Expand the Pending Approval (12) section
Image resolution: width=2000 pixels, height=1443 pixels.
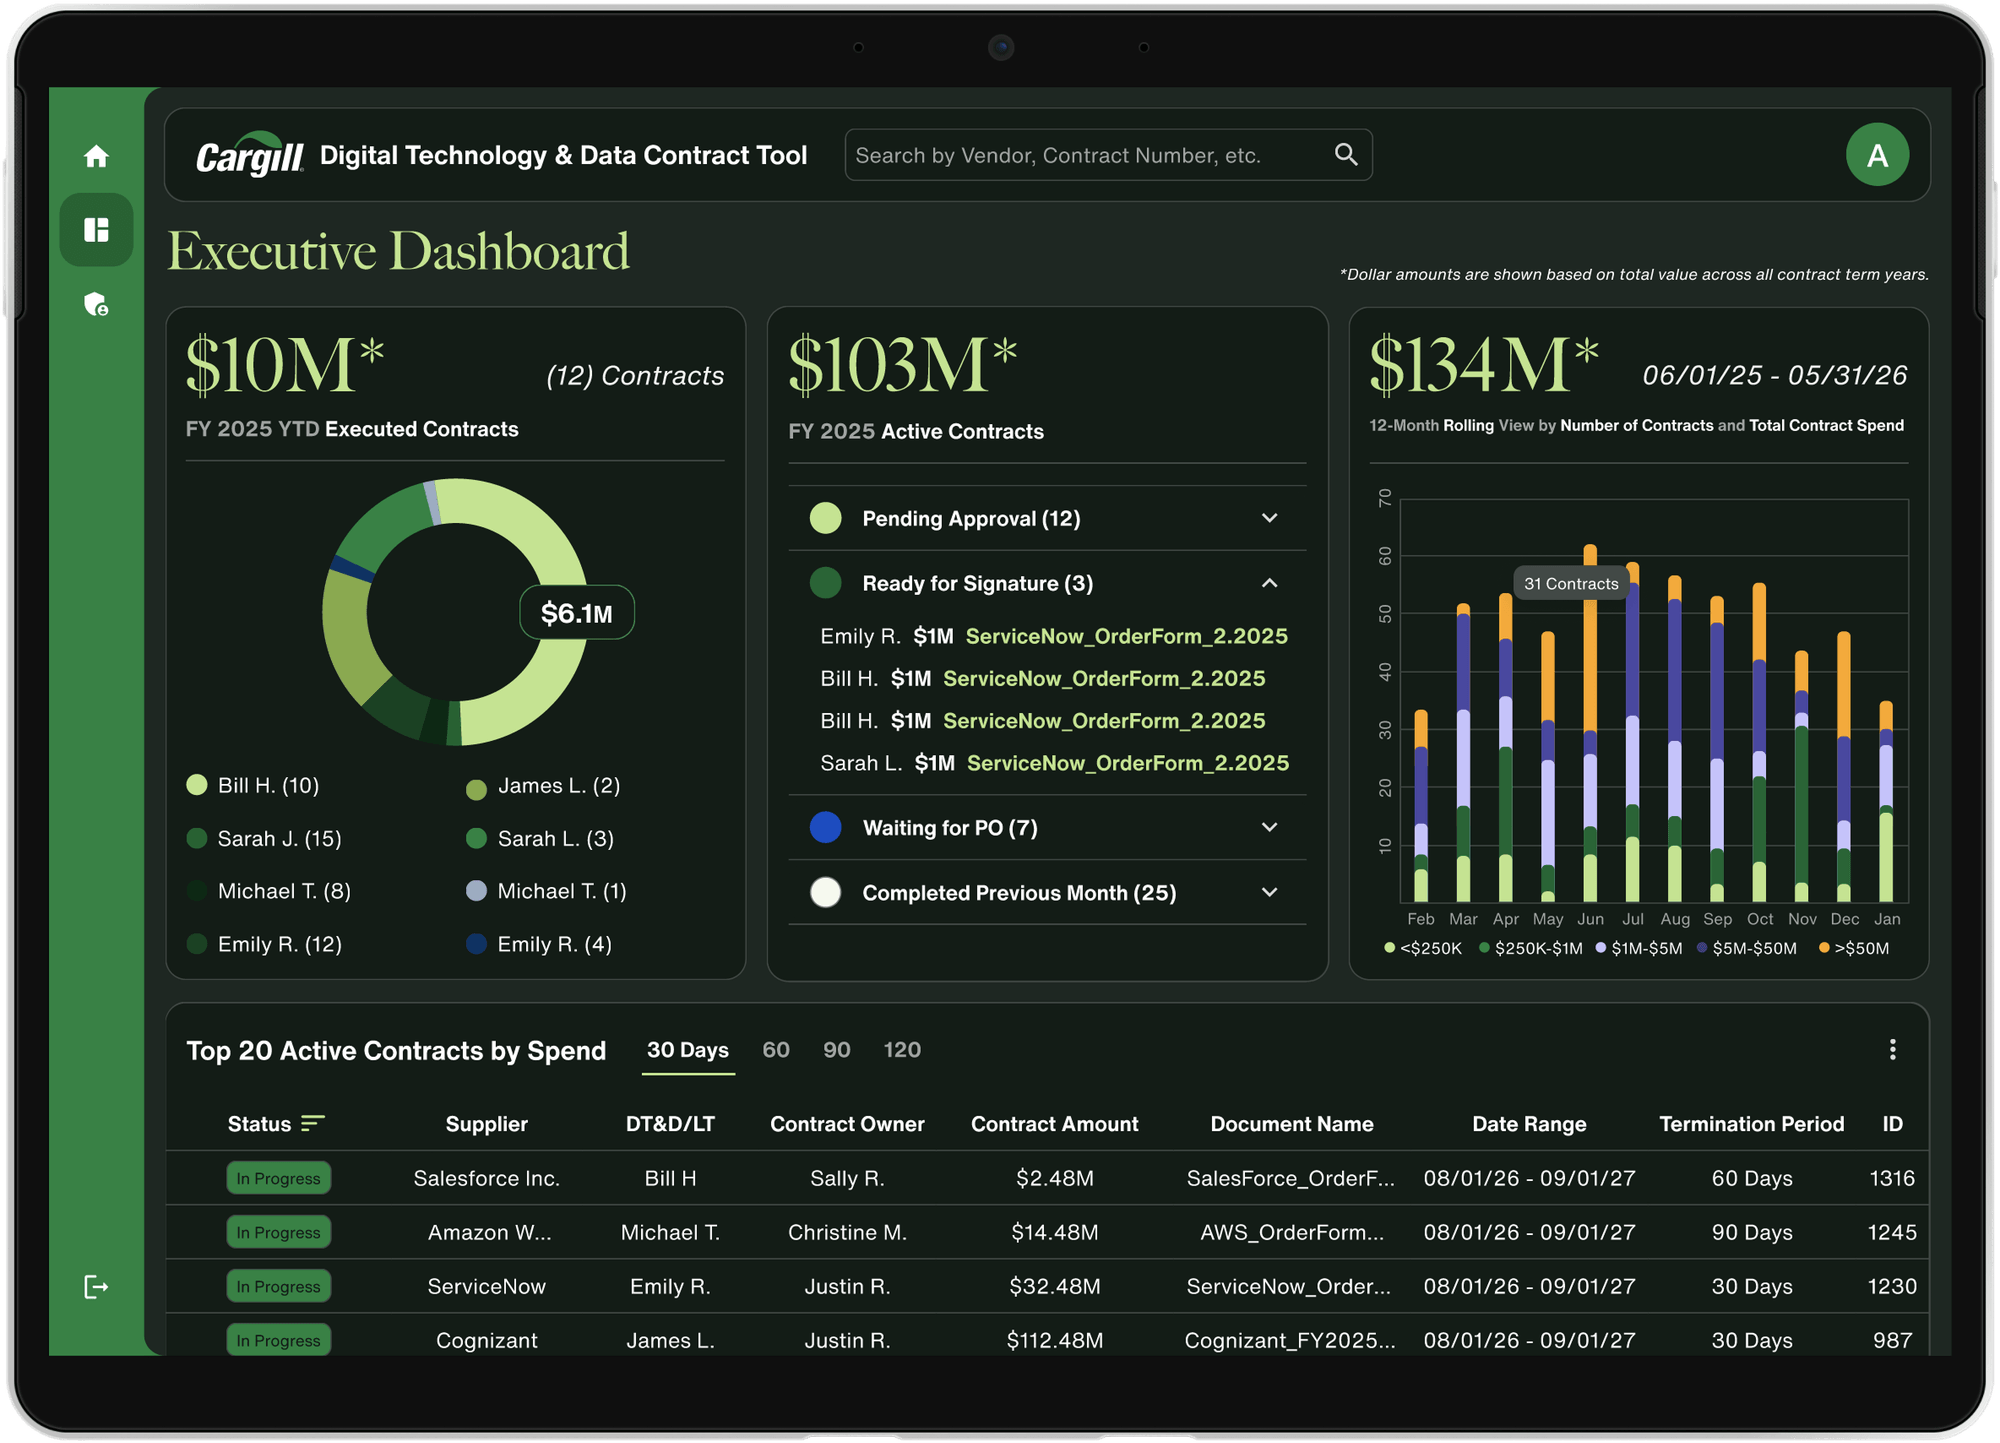pyautogui.click(x=1047, y=518)
